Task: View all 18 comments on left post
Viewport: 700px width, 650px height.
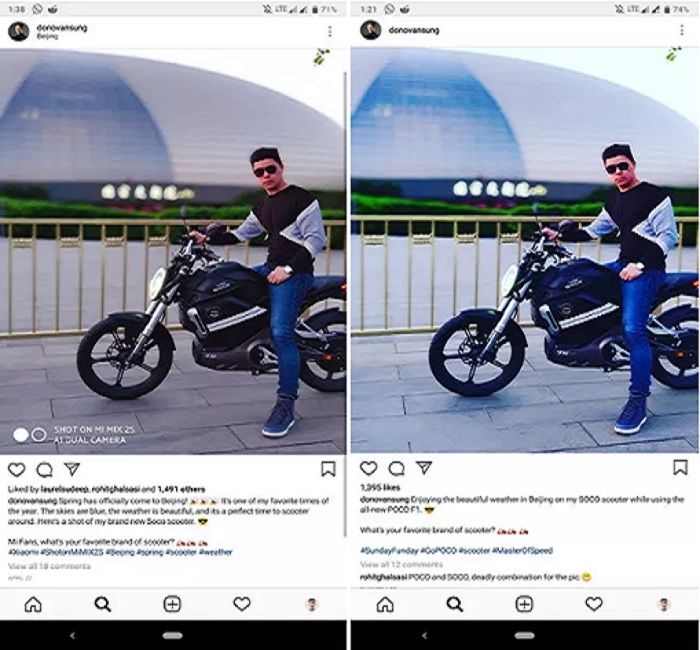Action: tap(49, 566)
